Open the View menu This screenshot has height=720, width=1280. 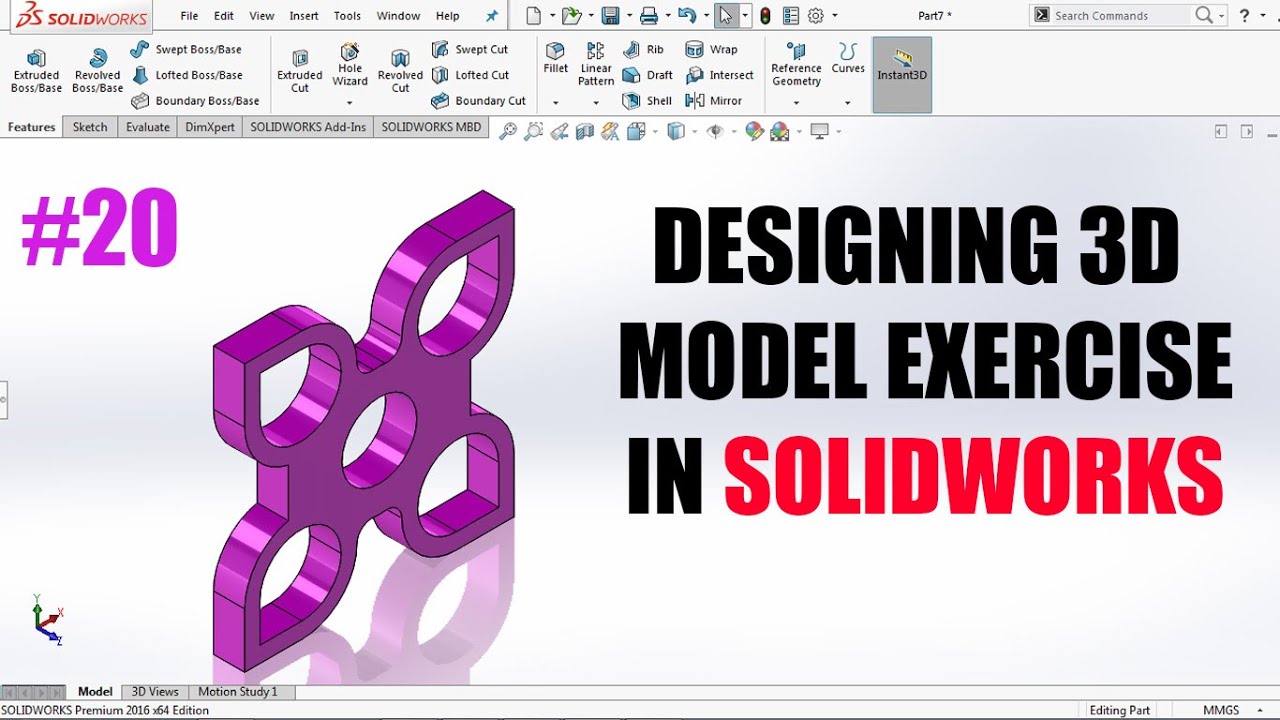coord(262,16)
